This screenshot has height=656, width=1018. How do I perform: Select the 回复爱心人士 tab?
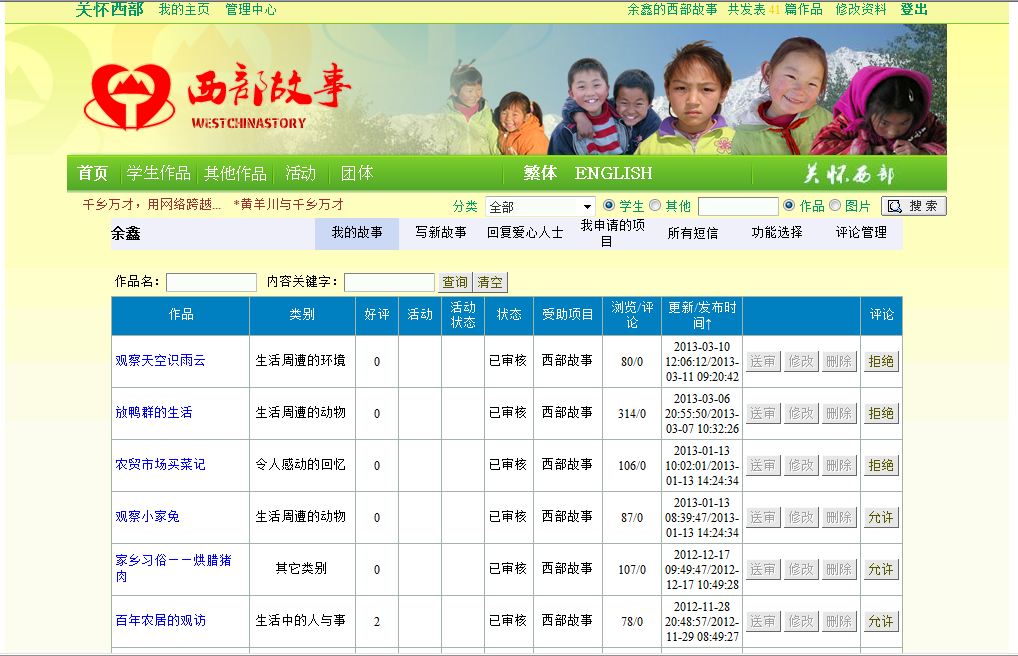pos(525,233)
